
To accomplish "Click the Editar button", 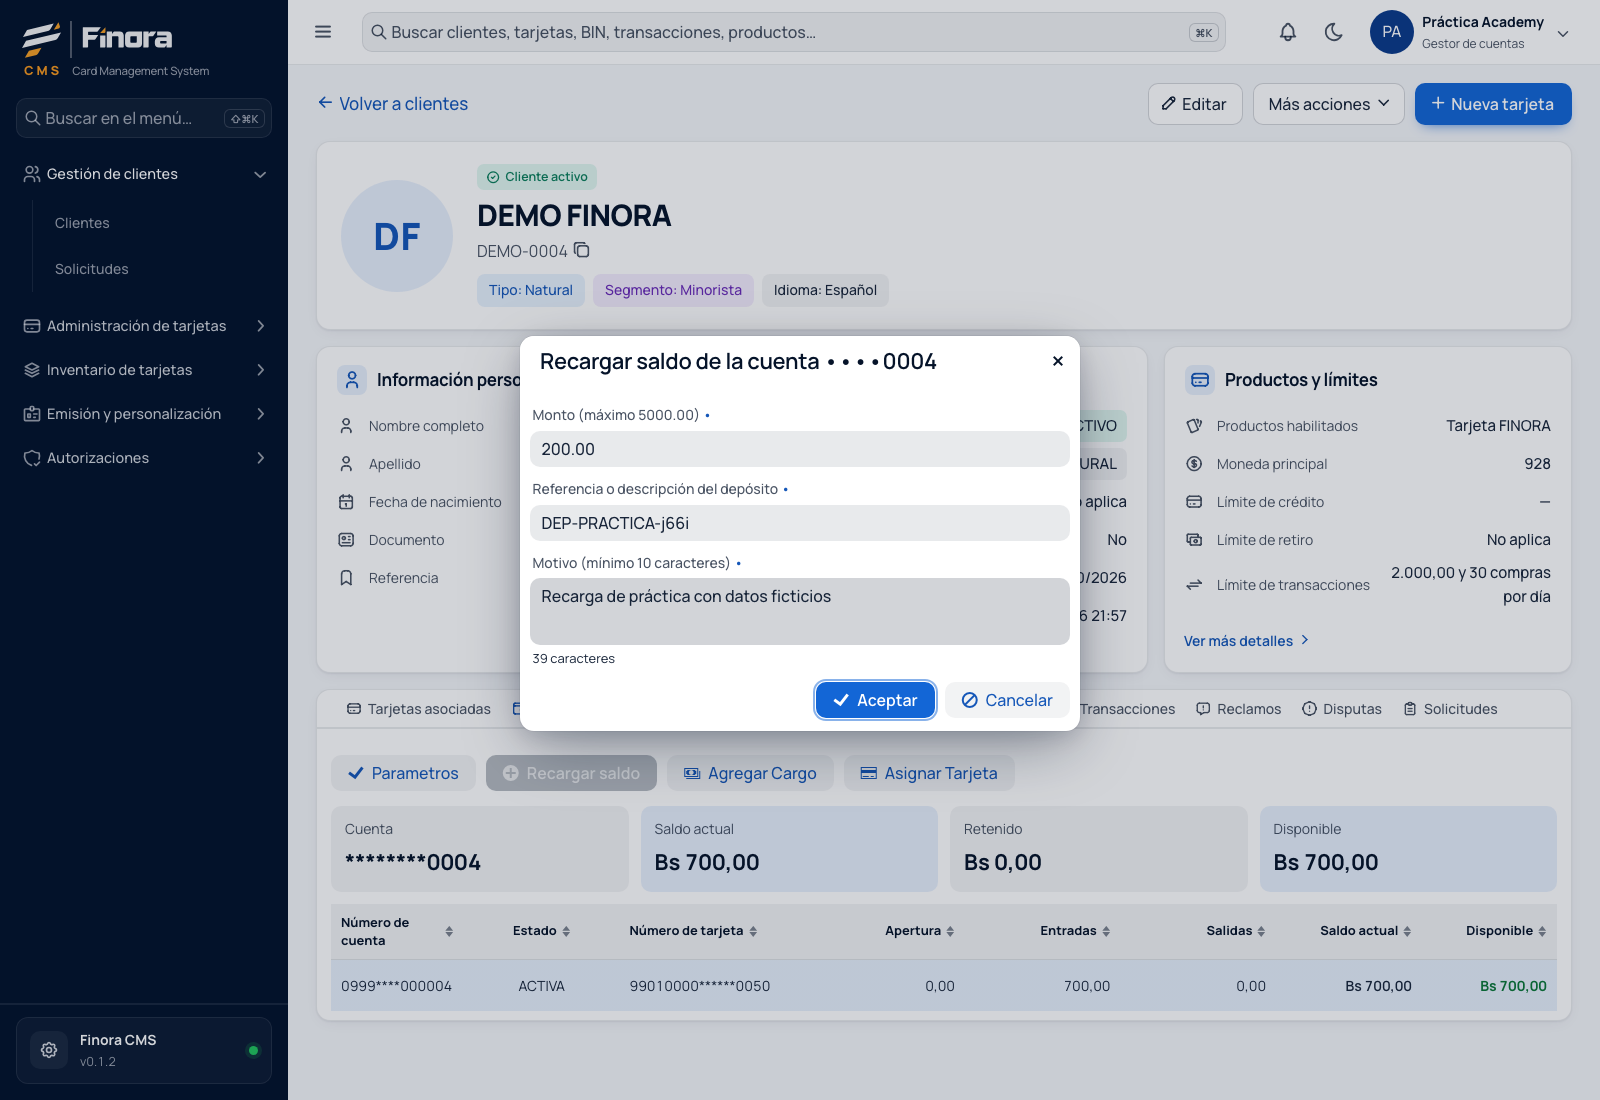I will pos(1195,104).
